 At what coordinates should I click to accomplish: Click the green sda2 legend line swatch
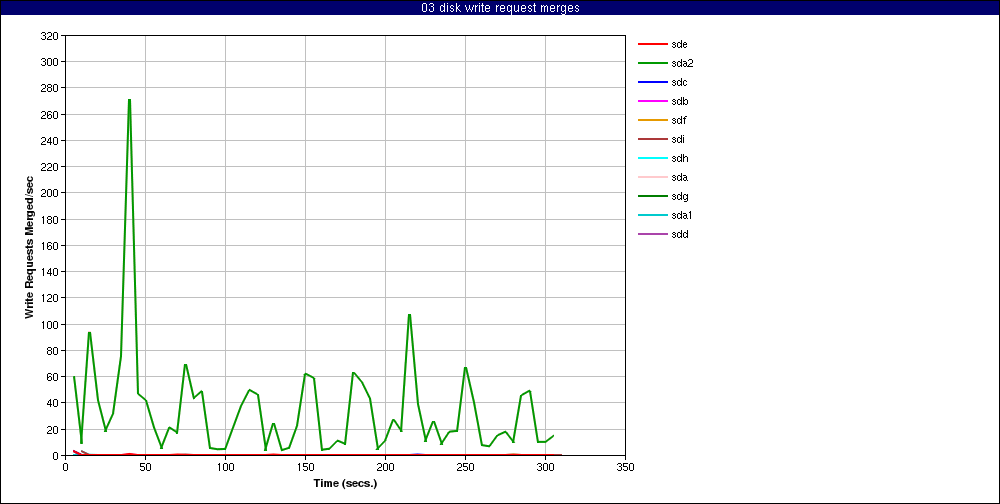pos(652,63)
